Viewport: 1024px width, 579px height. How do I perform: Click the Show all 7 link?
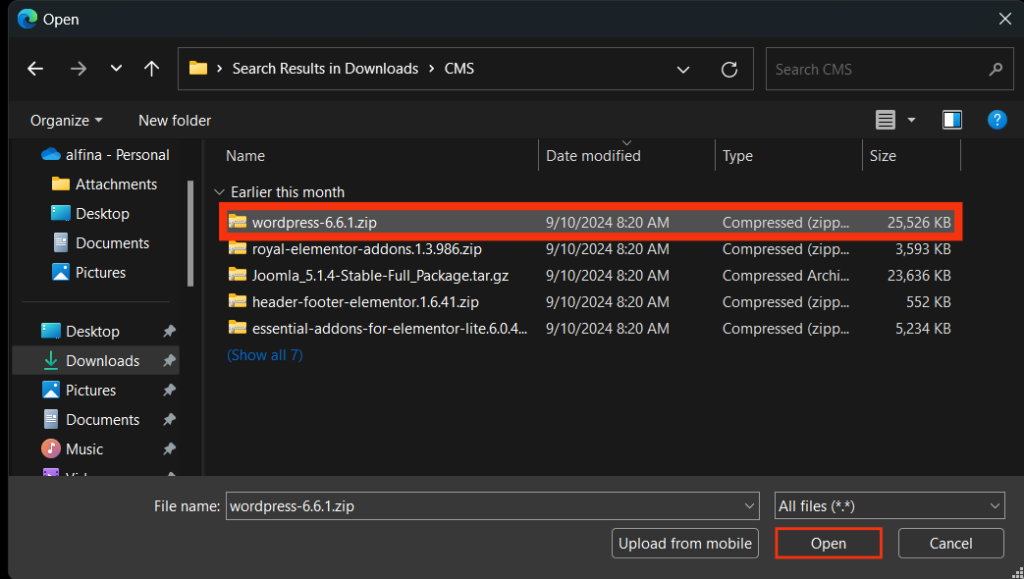pos(264,355)
